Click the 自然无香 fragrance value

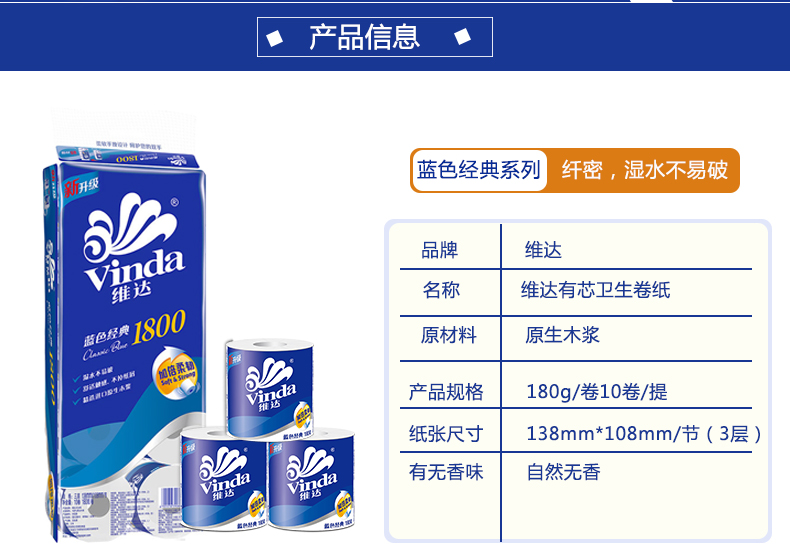point(563,472)
